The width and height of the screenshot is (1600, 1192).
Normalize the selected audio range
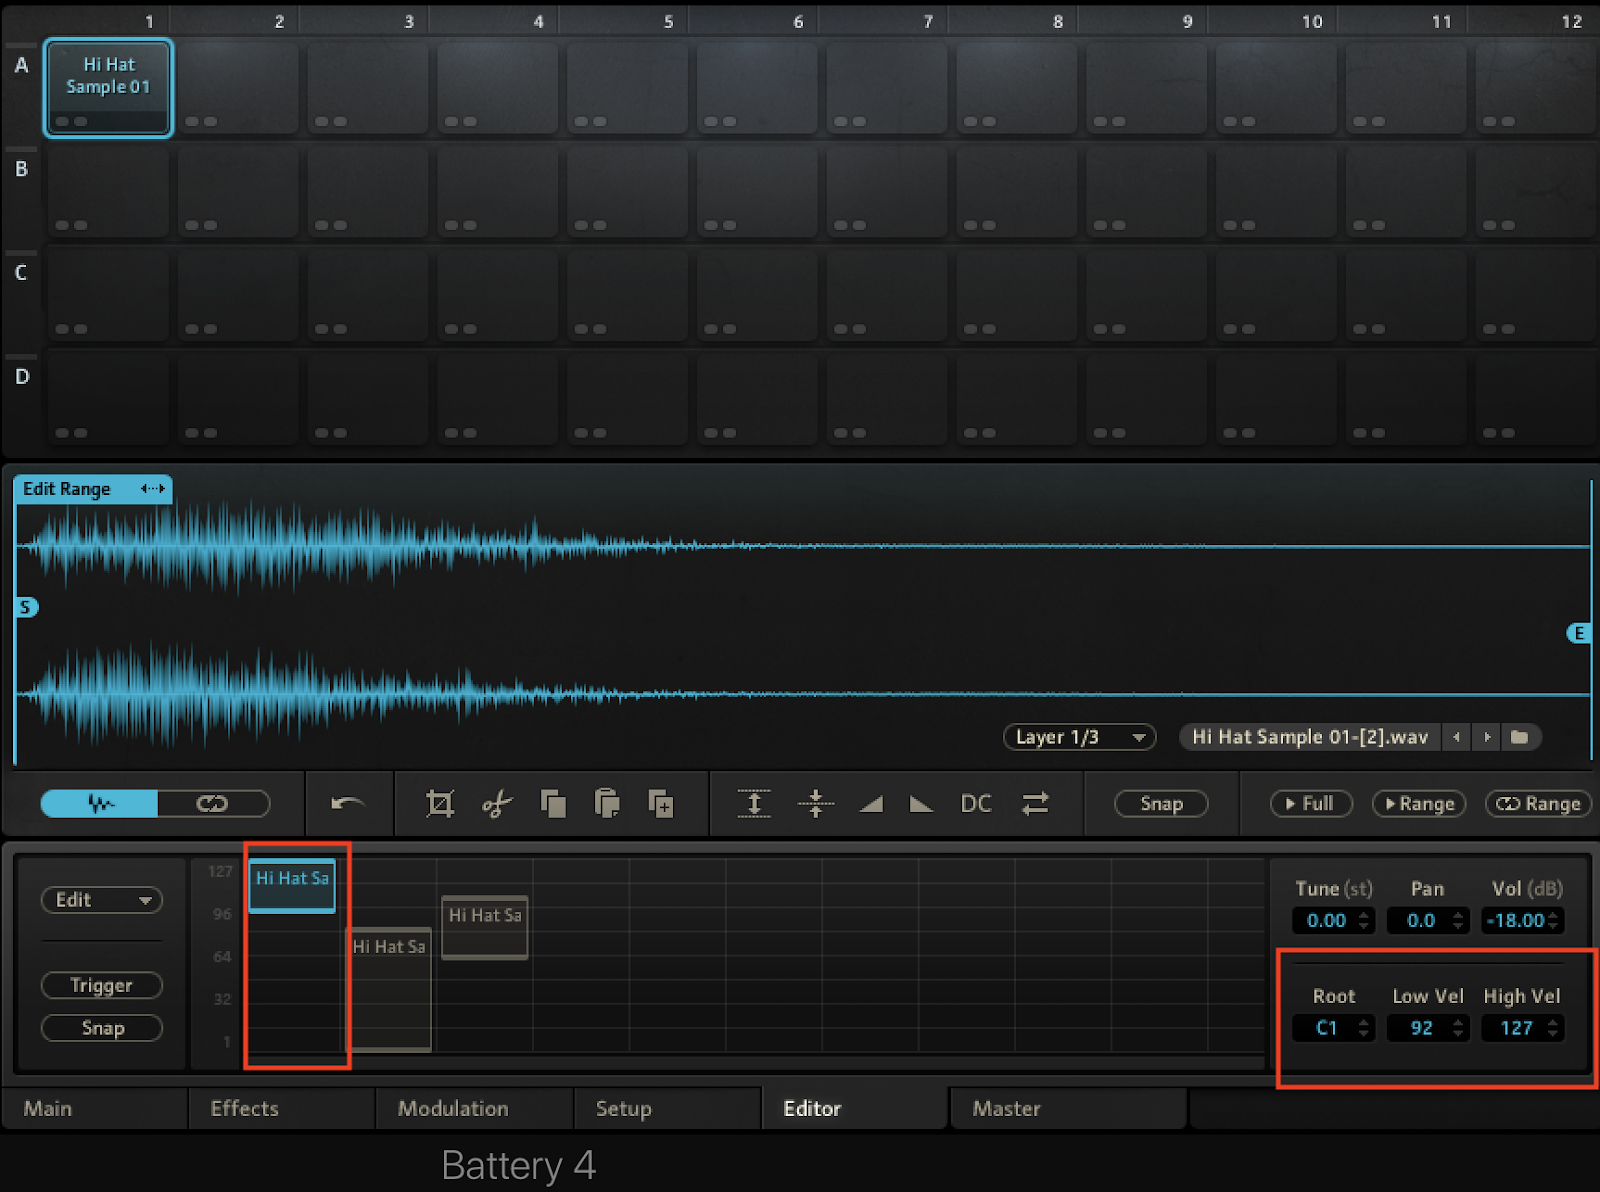tap(754, 803)
